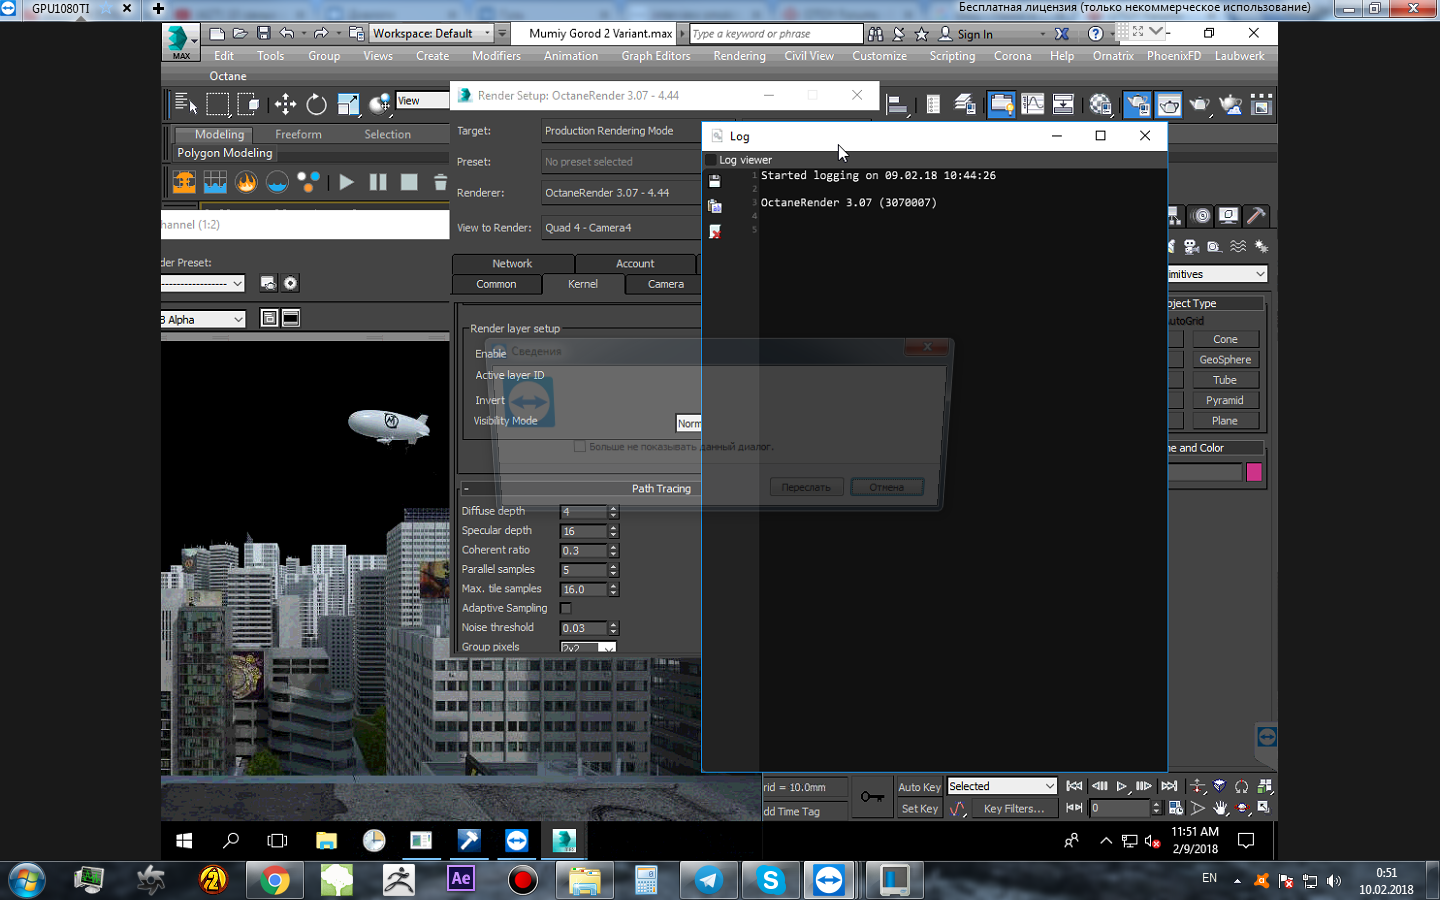Open the Rendered Frame Window icon
The width and height of the screenshot is (1440, 900).
tap(1168, 104)
